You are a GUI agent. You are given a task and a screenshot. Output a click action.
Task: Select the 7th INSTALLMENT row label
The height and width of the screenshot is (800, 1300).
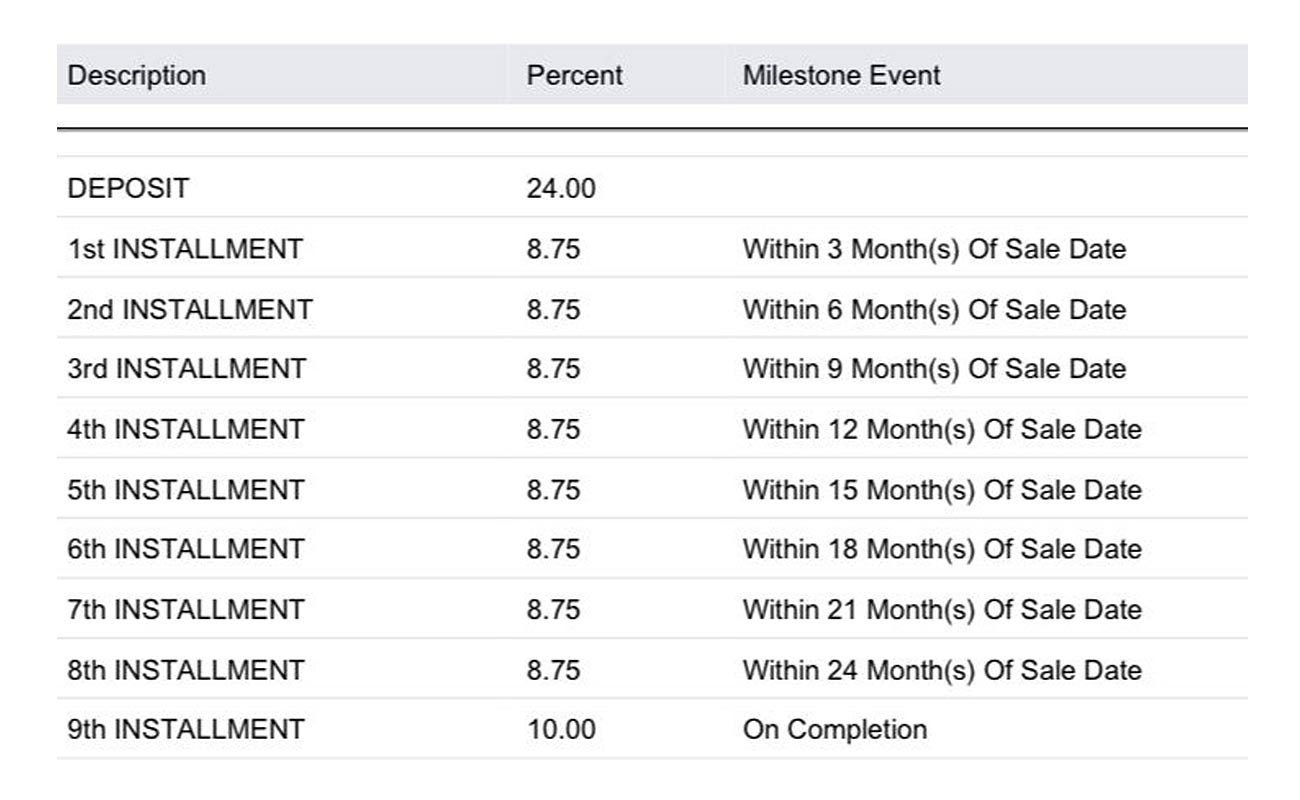click(x=186, y=609)
